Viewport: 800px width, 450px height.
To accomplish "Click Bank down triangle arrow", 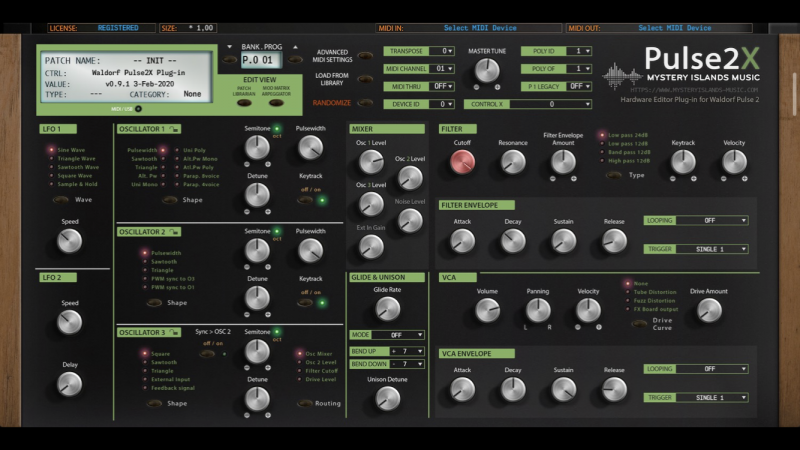I will pyautogui.click(x=230, y=46).
